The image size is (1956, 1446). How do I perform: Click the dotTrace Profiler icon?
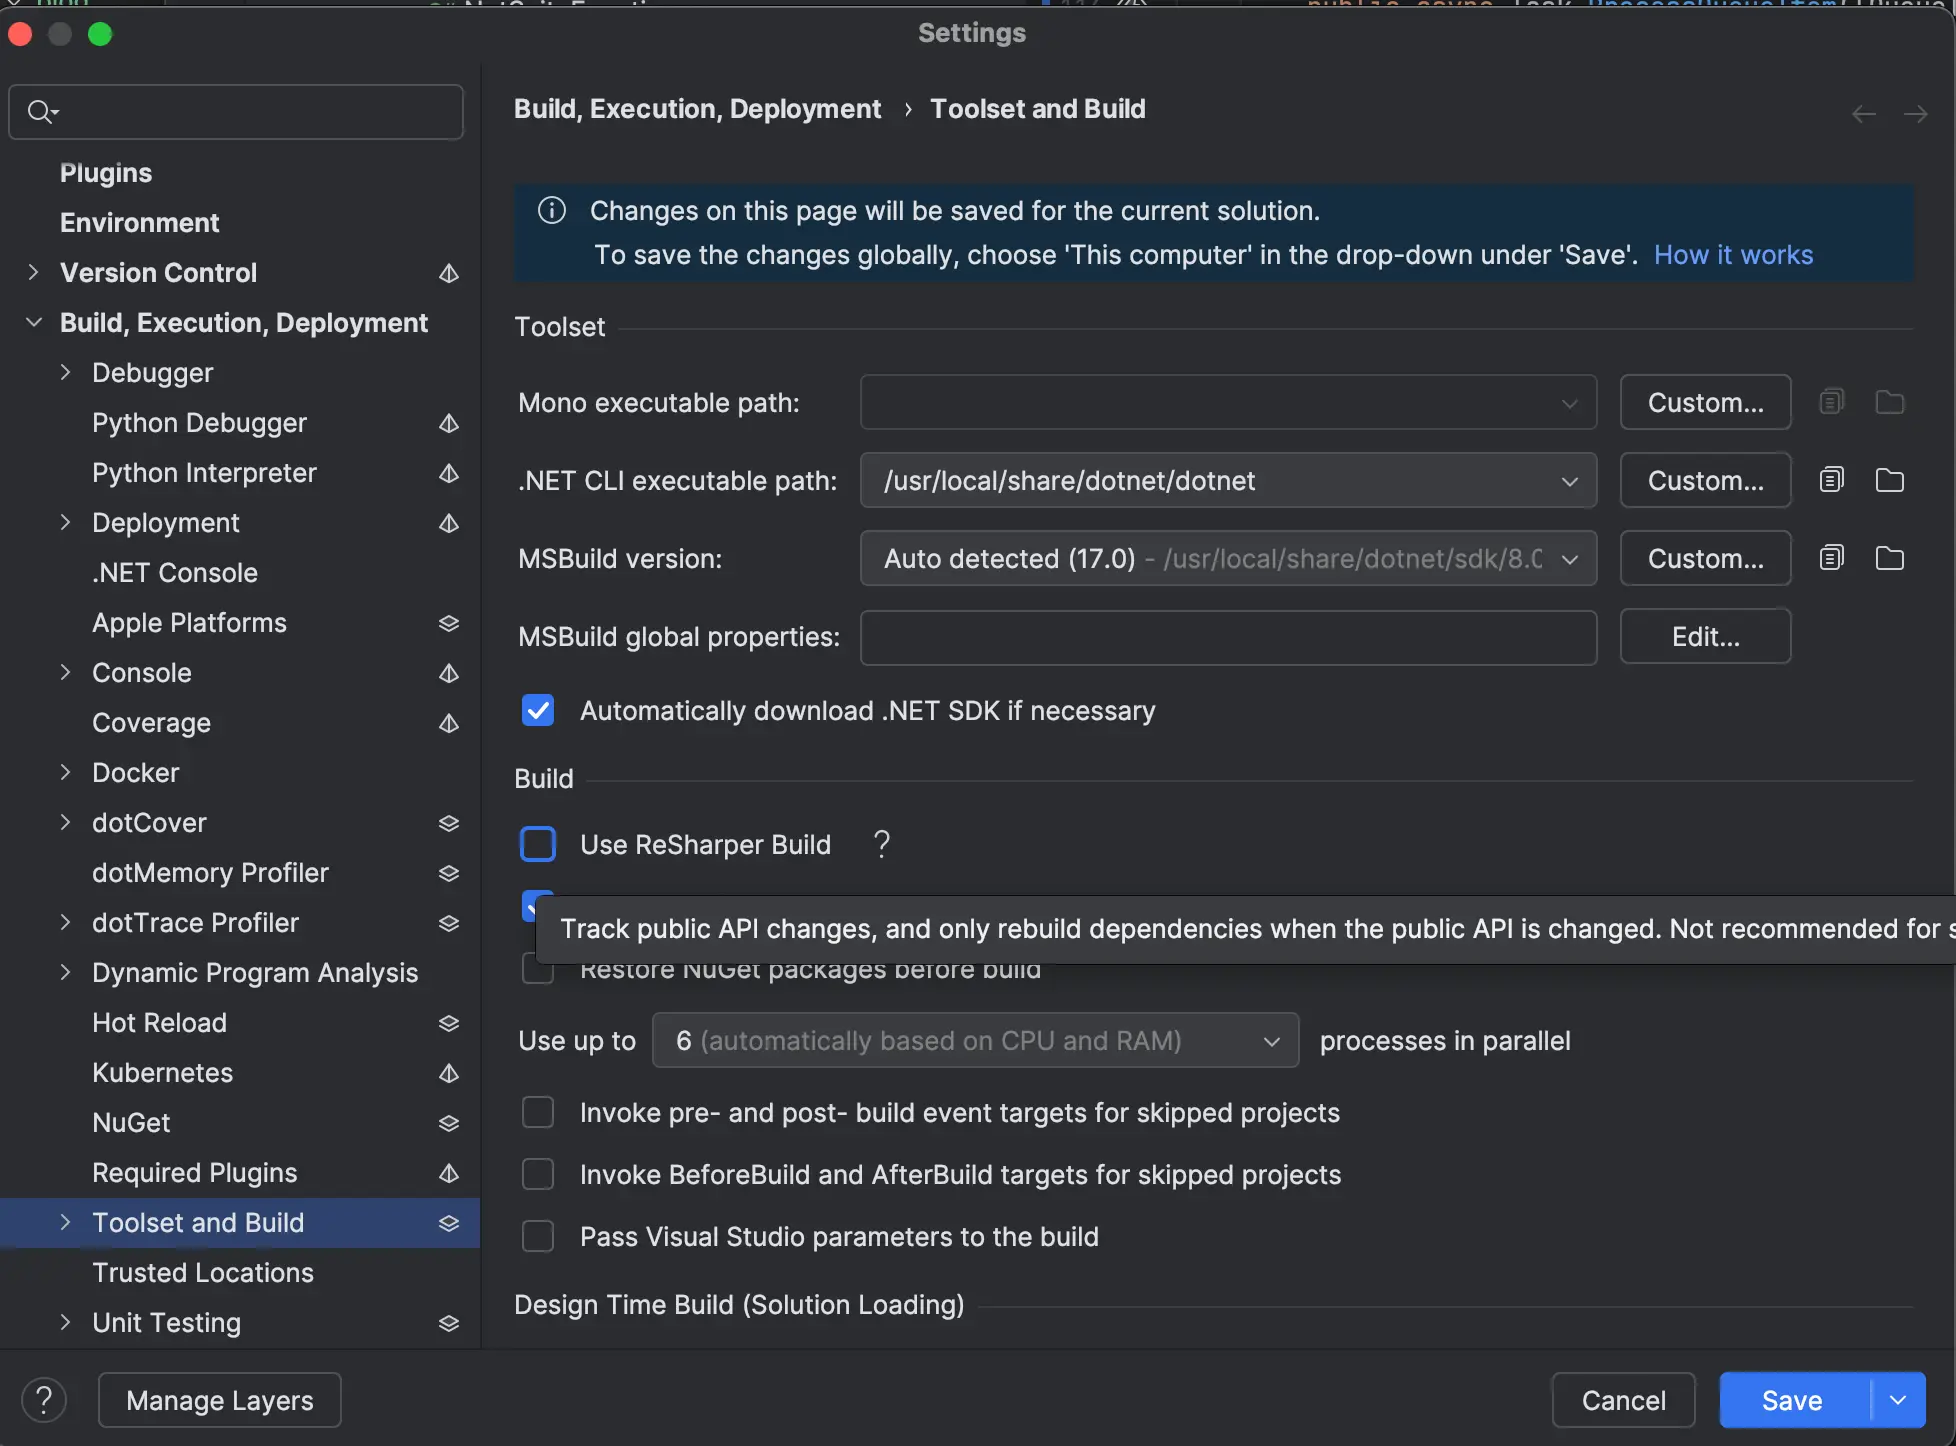tap(448, 923)
